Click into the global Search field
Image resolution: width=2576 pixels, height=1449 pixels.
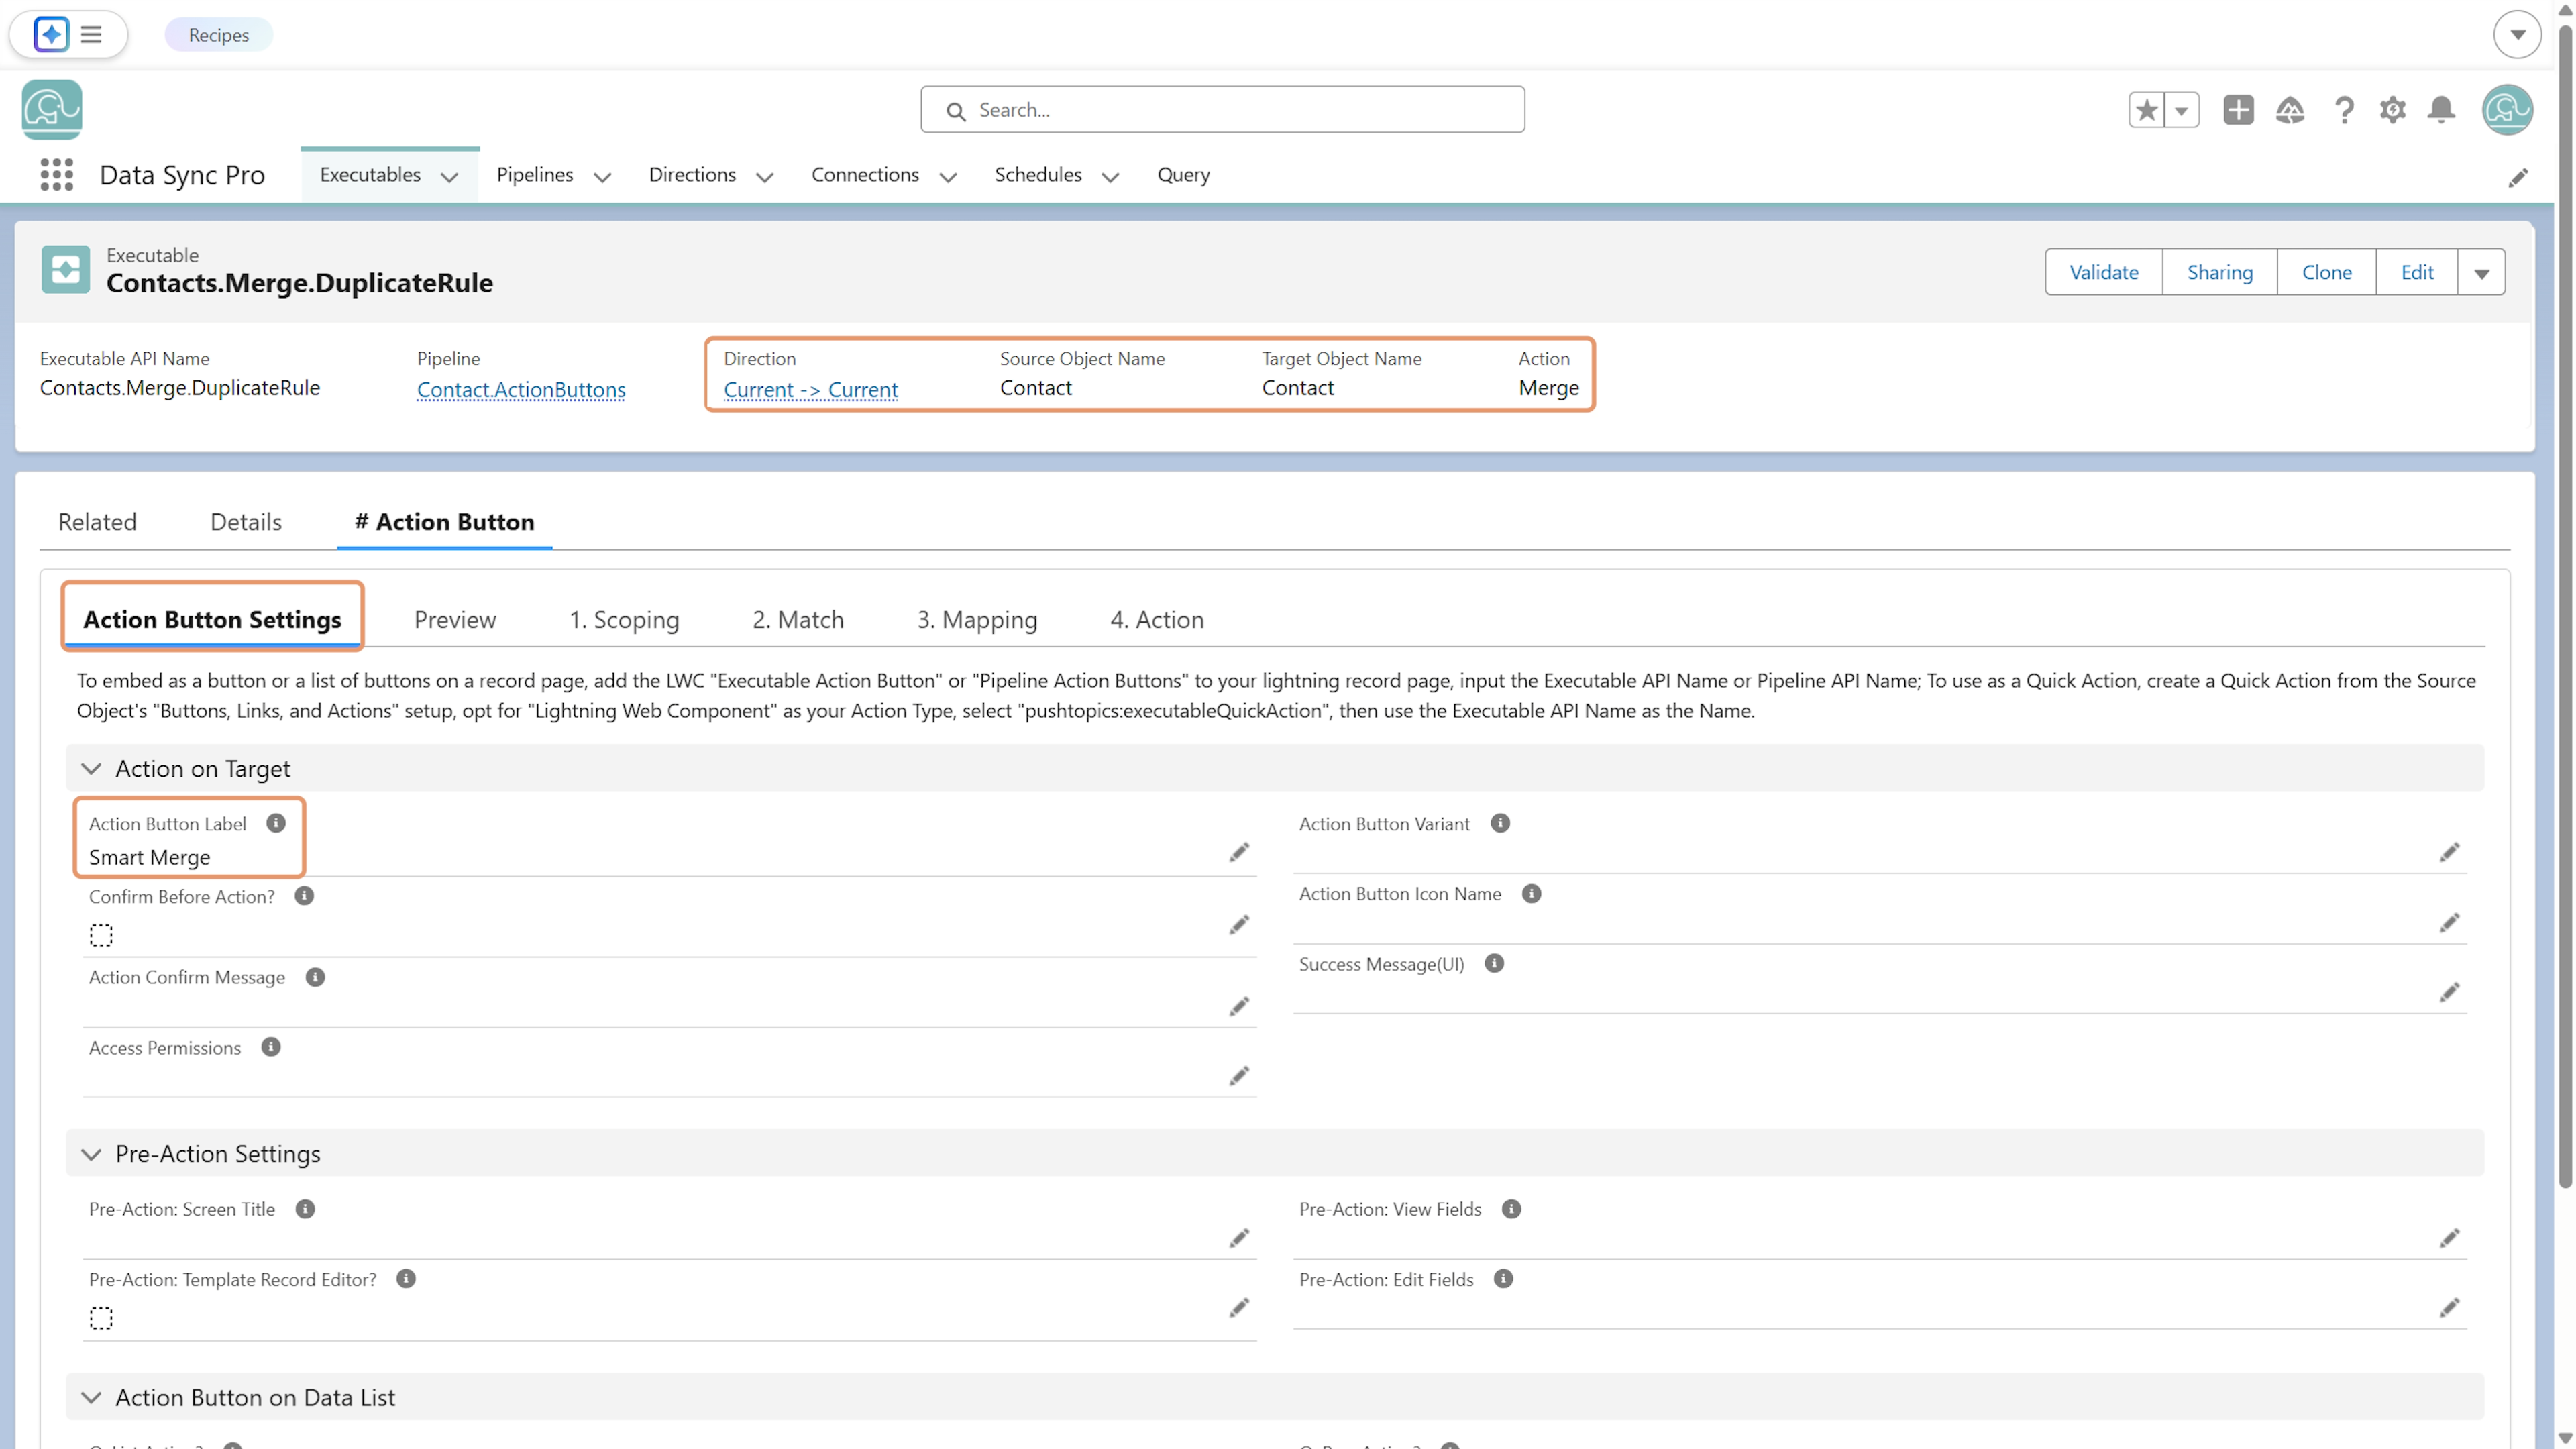(x=1222, y=110)
